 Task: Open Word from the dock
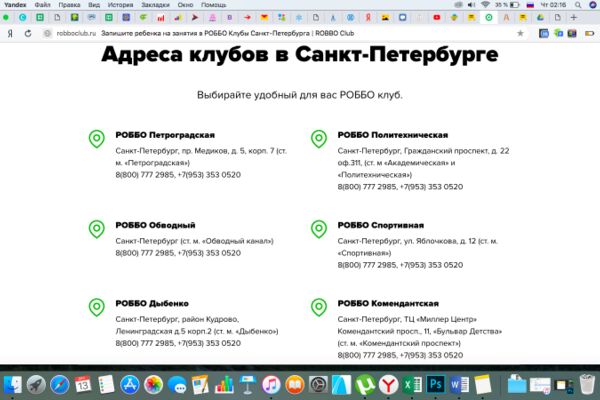point(459,384)
